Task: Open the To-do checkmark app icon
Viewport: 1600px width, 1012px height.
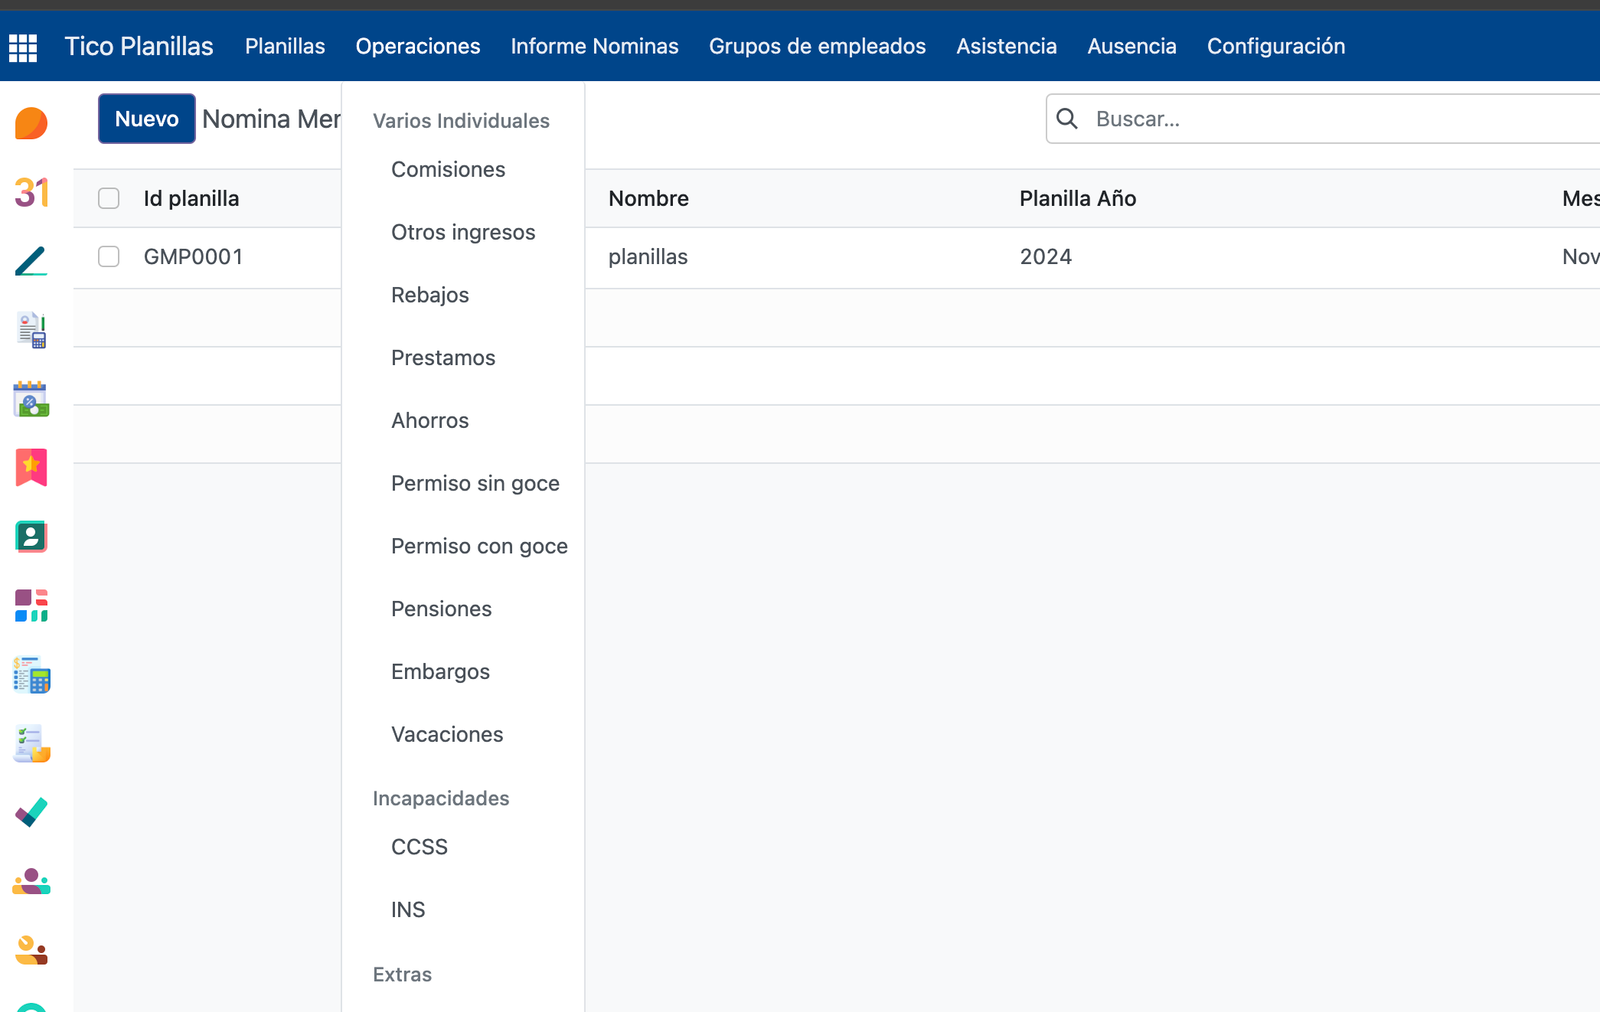Action: 31,812
